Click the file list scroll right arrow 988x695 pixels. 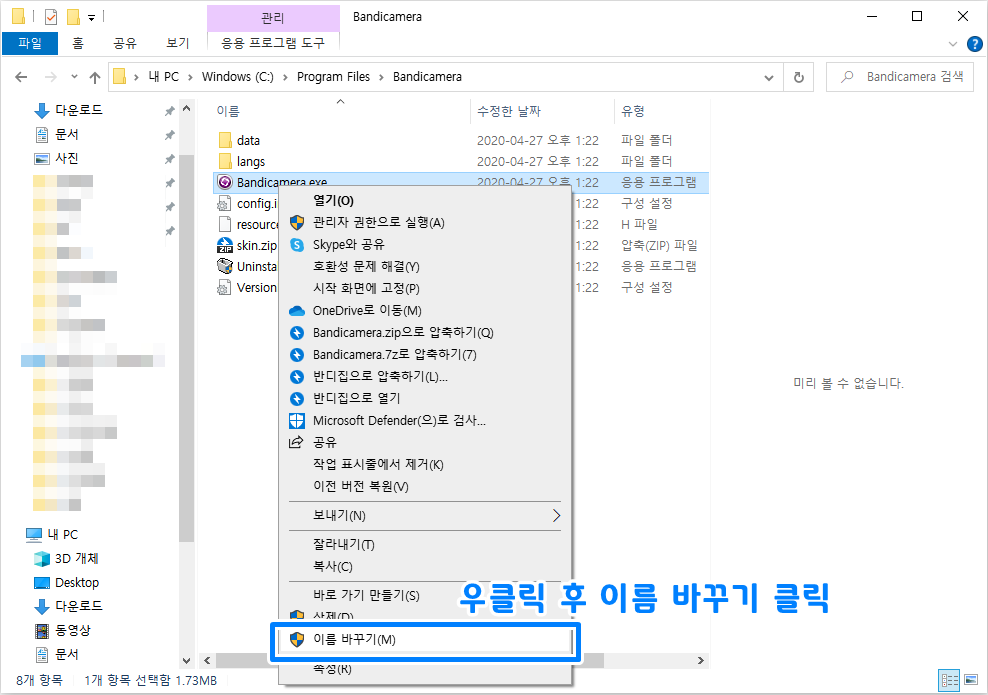coord(701,660)
